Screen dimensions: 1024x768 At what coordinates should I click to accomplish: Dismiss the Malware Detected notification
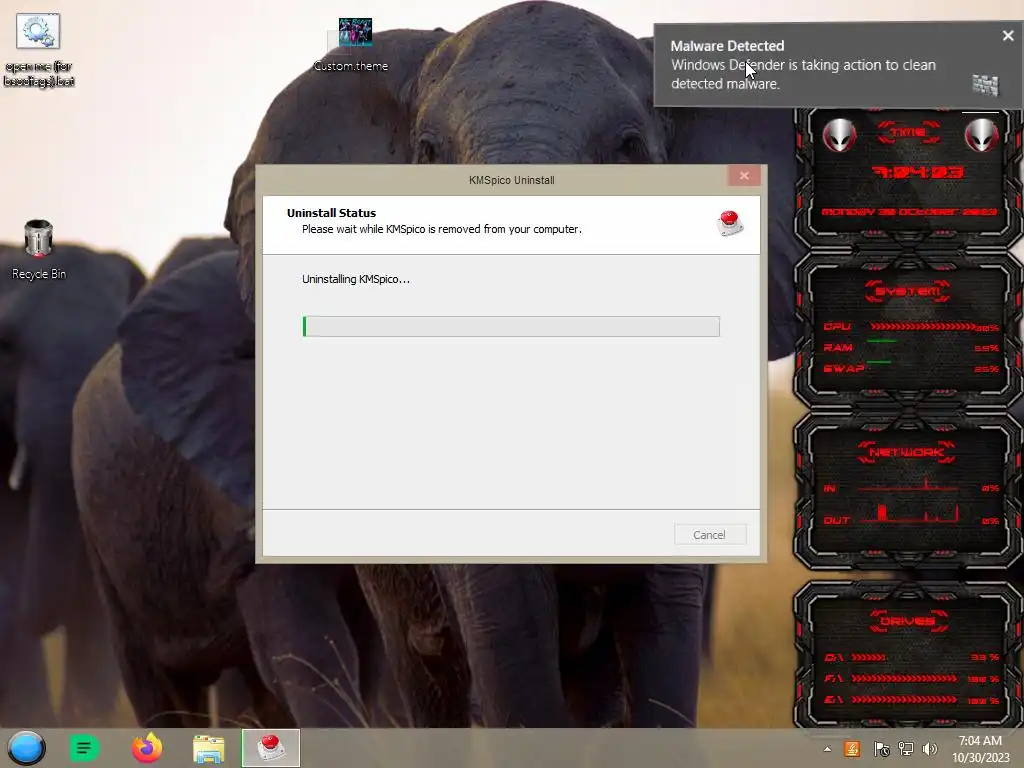[1008, 36]
